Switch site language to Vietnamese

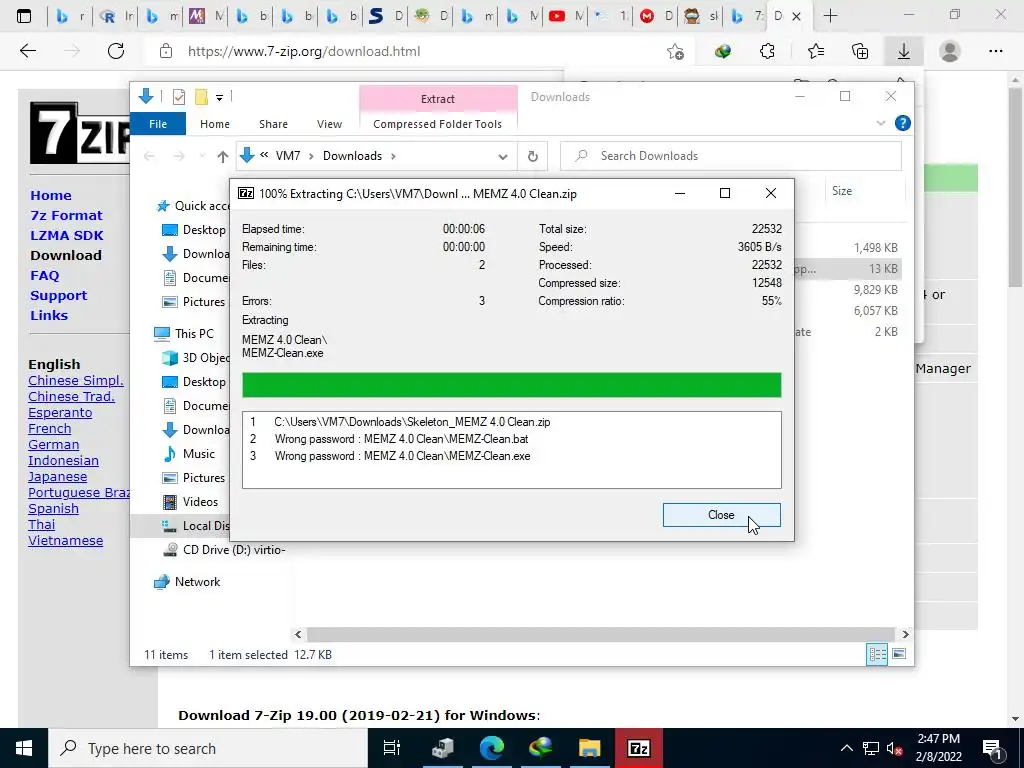(65, 541)
